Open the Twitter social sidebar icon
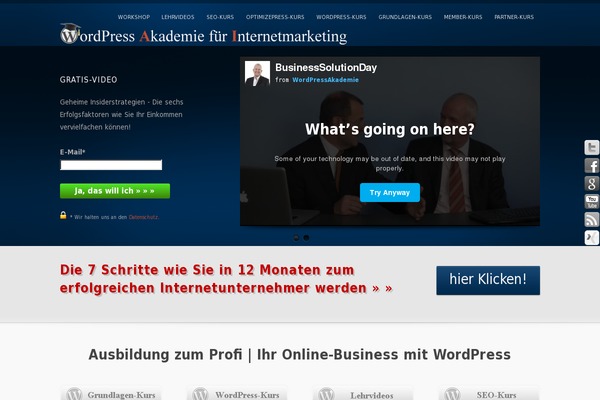 tap(592, 147)
